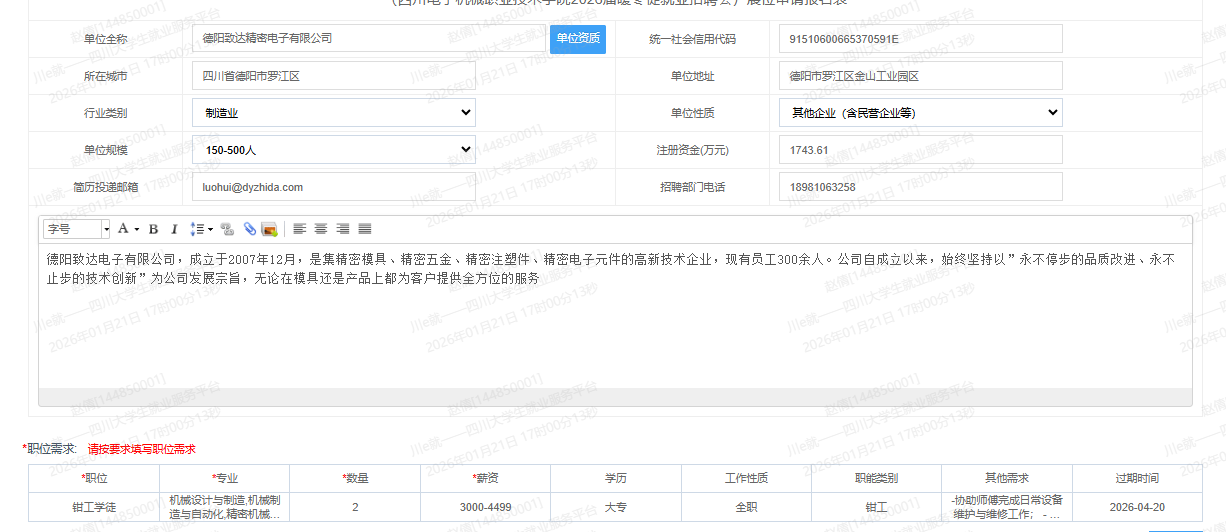Center align text in editor
Screen dimensions: 1226x532
click(321, 229)
